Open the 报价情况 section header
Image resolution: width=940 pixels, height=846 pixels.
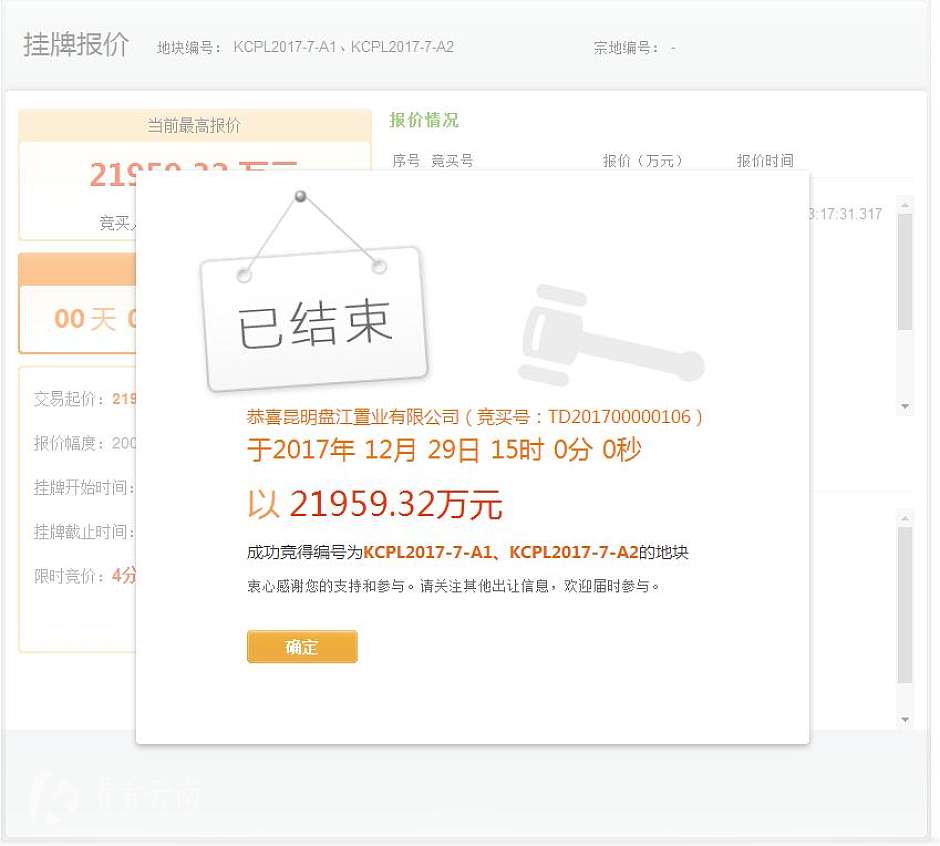[423, 120]
